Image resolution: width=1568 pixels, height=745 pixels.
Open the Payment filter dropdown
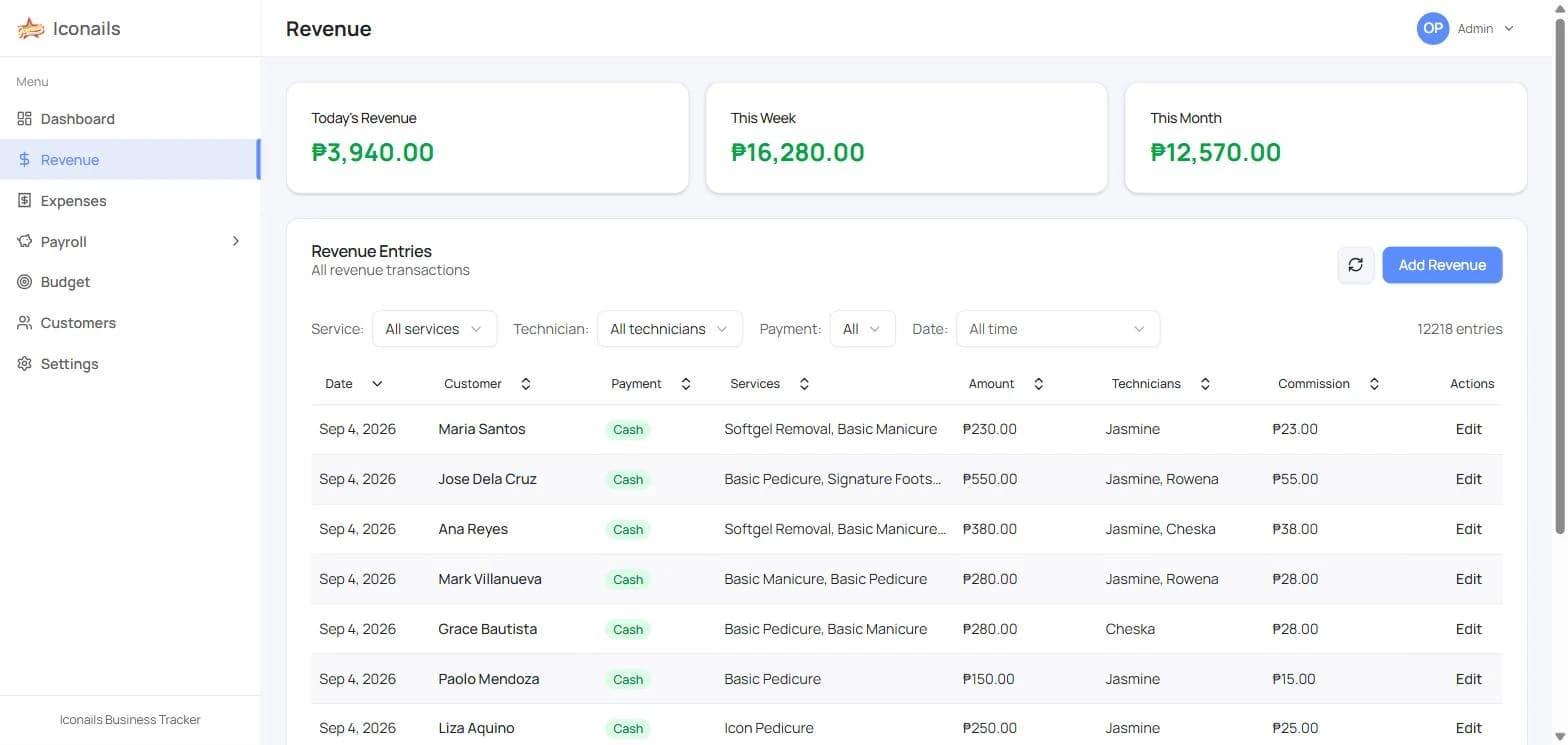tap(862, 329)
